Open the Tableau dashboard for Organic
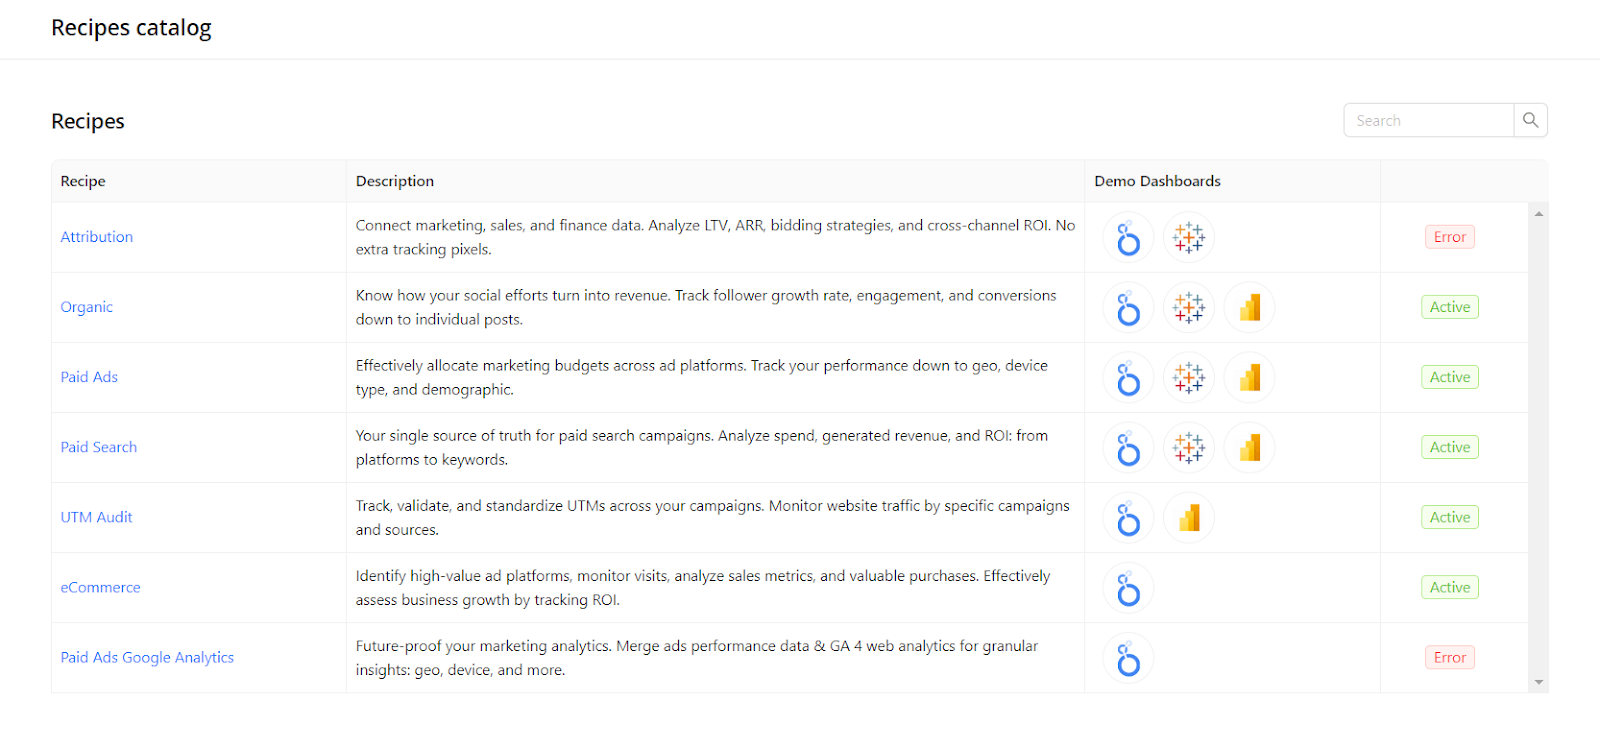 [x=1188, y=308]
